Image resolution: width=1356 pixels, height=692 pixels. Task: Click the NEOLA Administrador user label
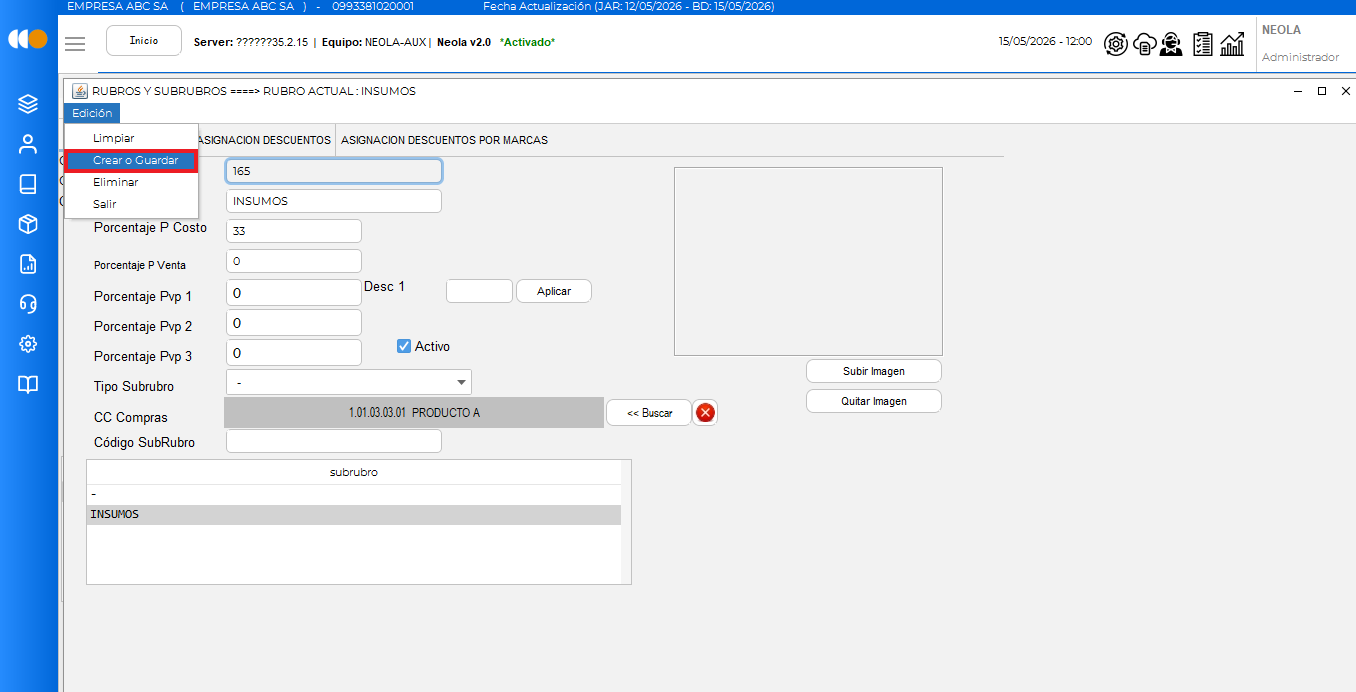1300,44
